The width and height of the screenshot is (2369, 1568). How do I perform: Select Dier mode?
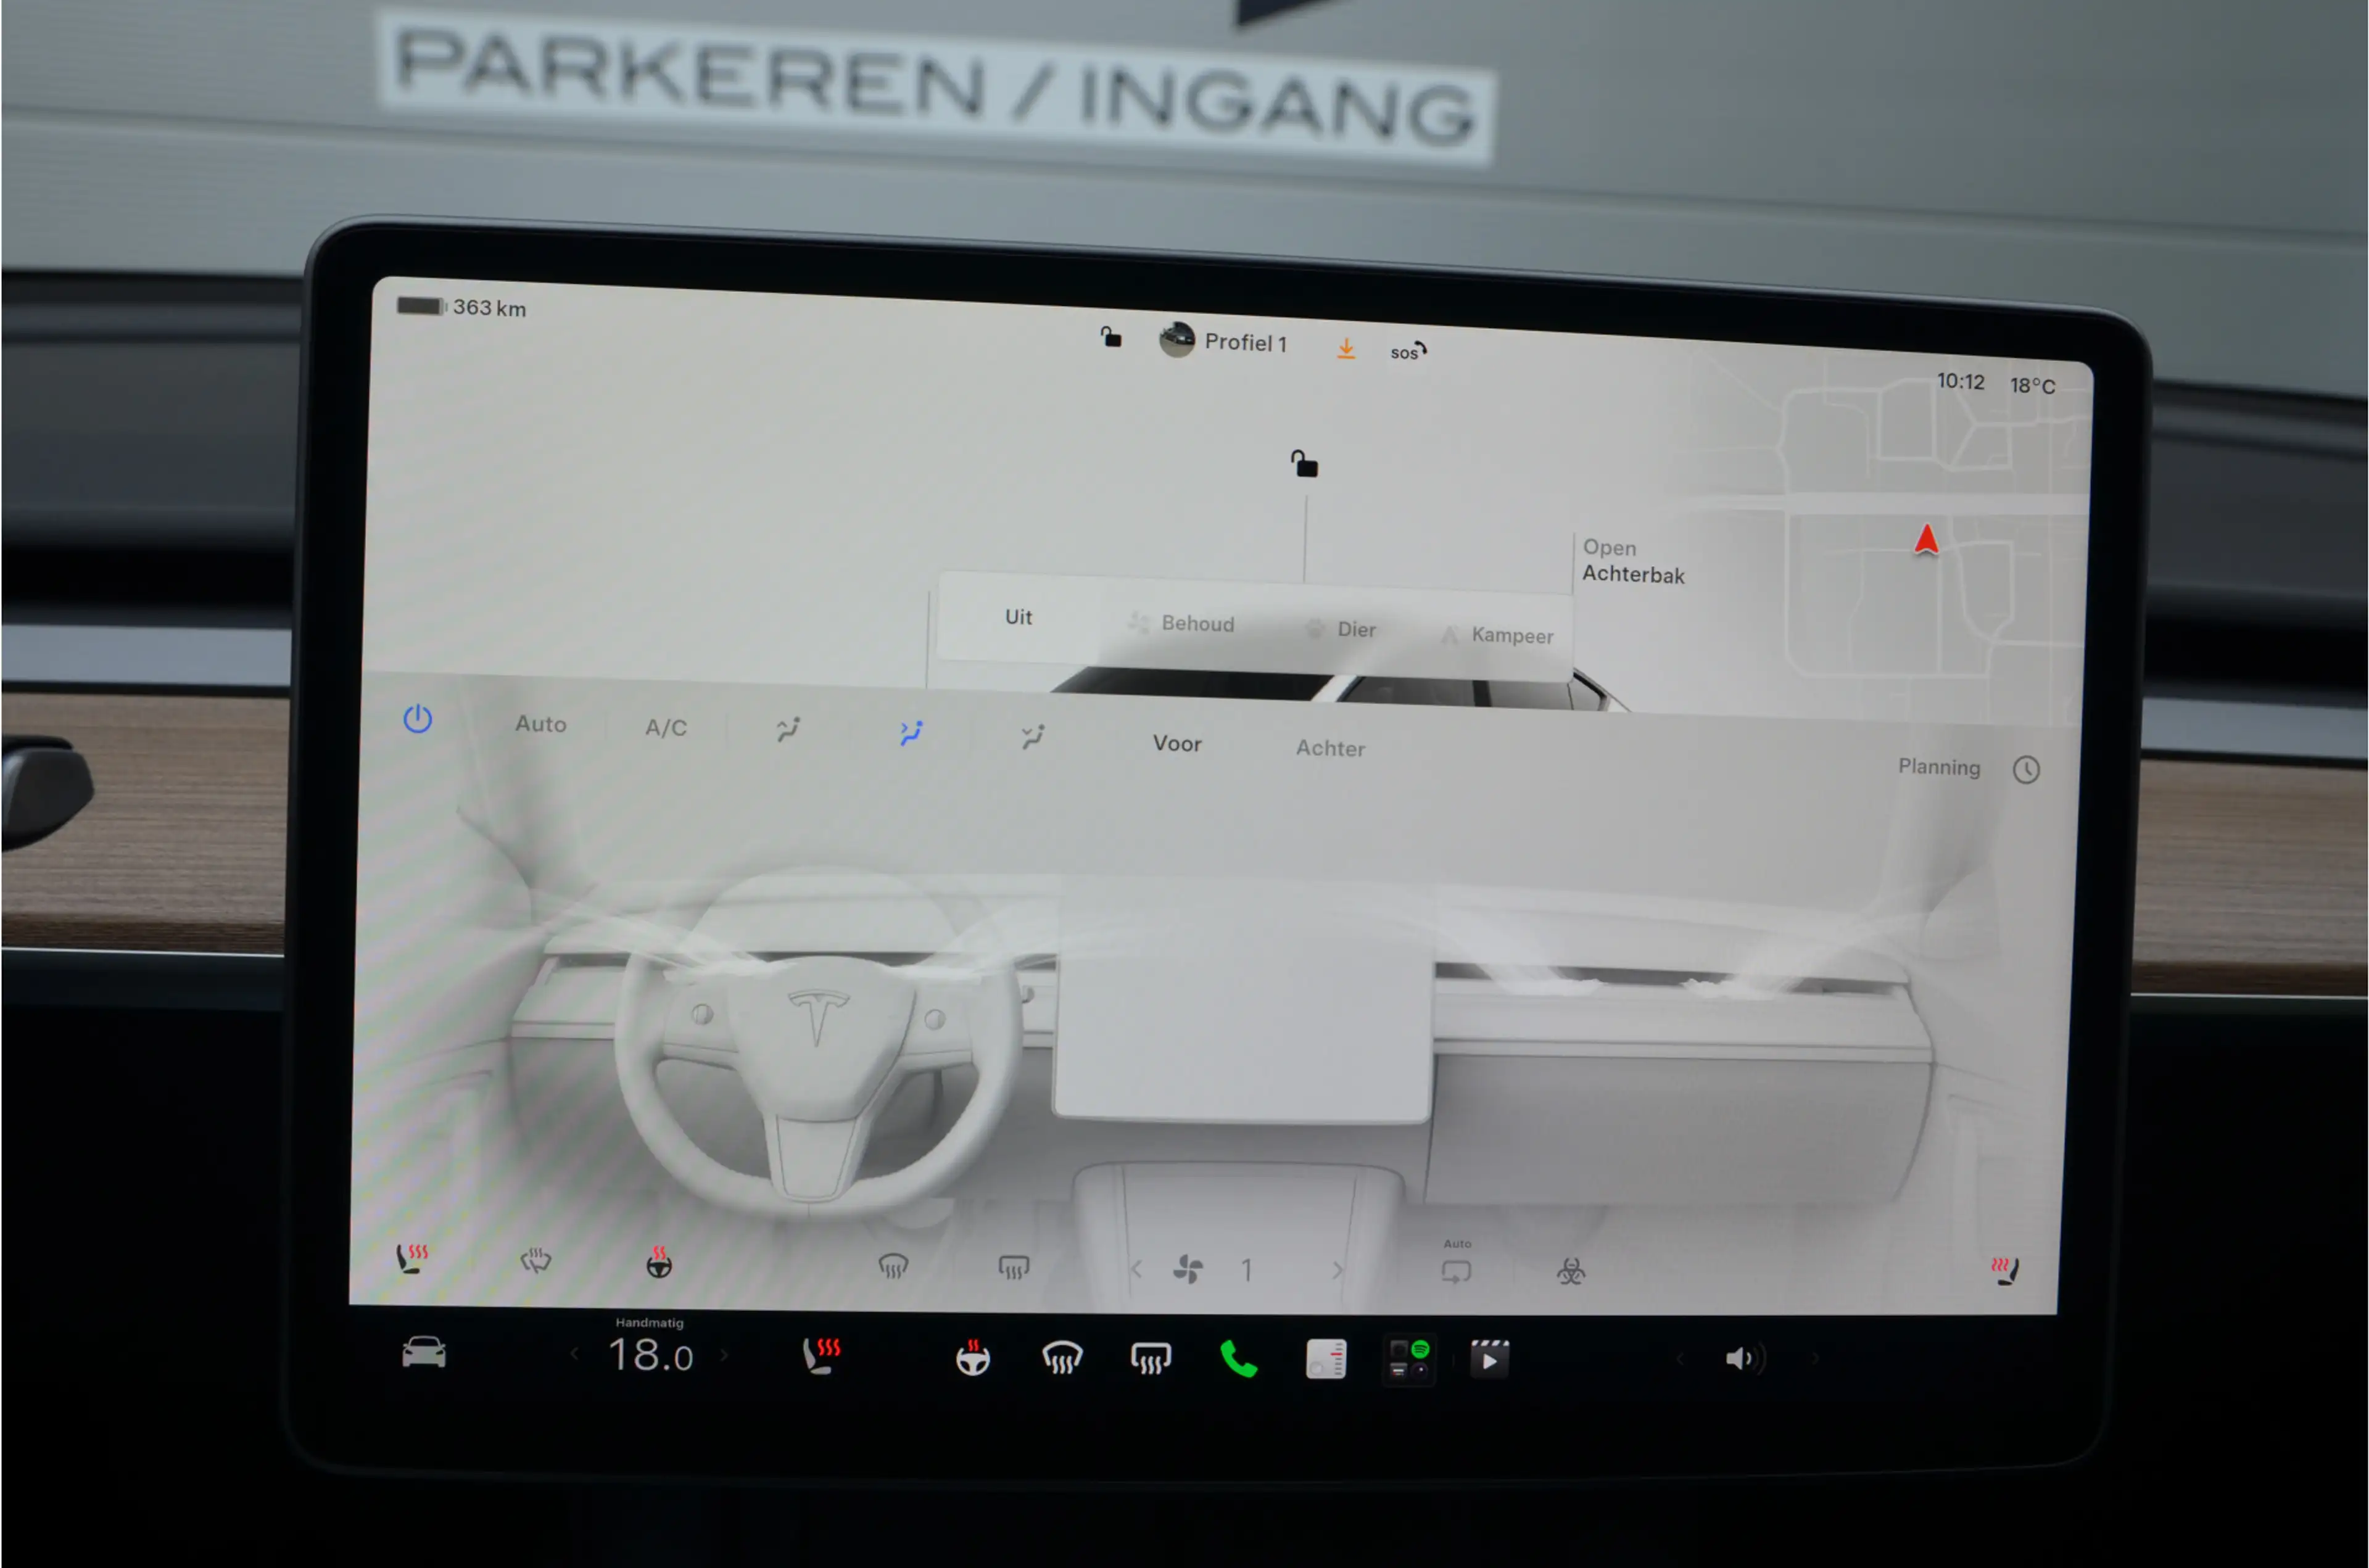click(x=1342, y=629)
